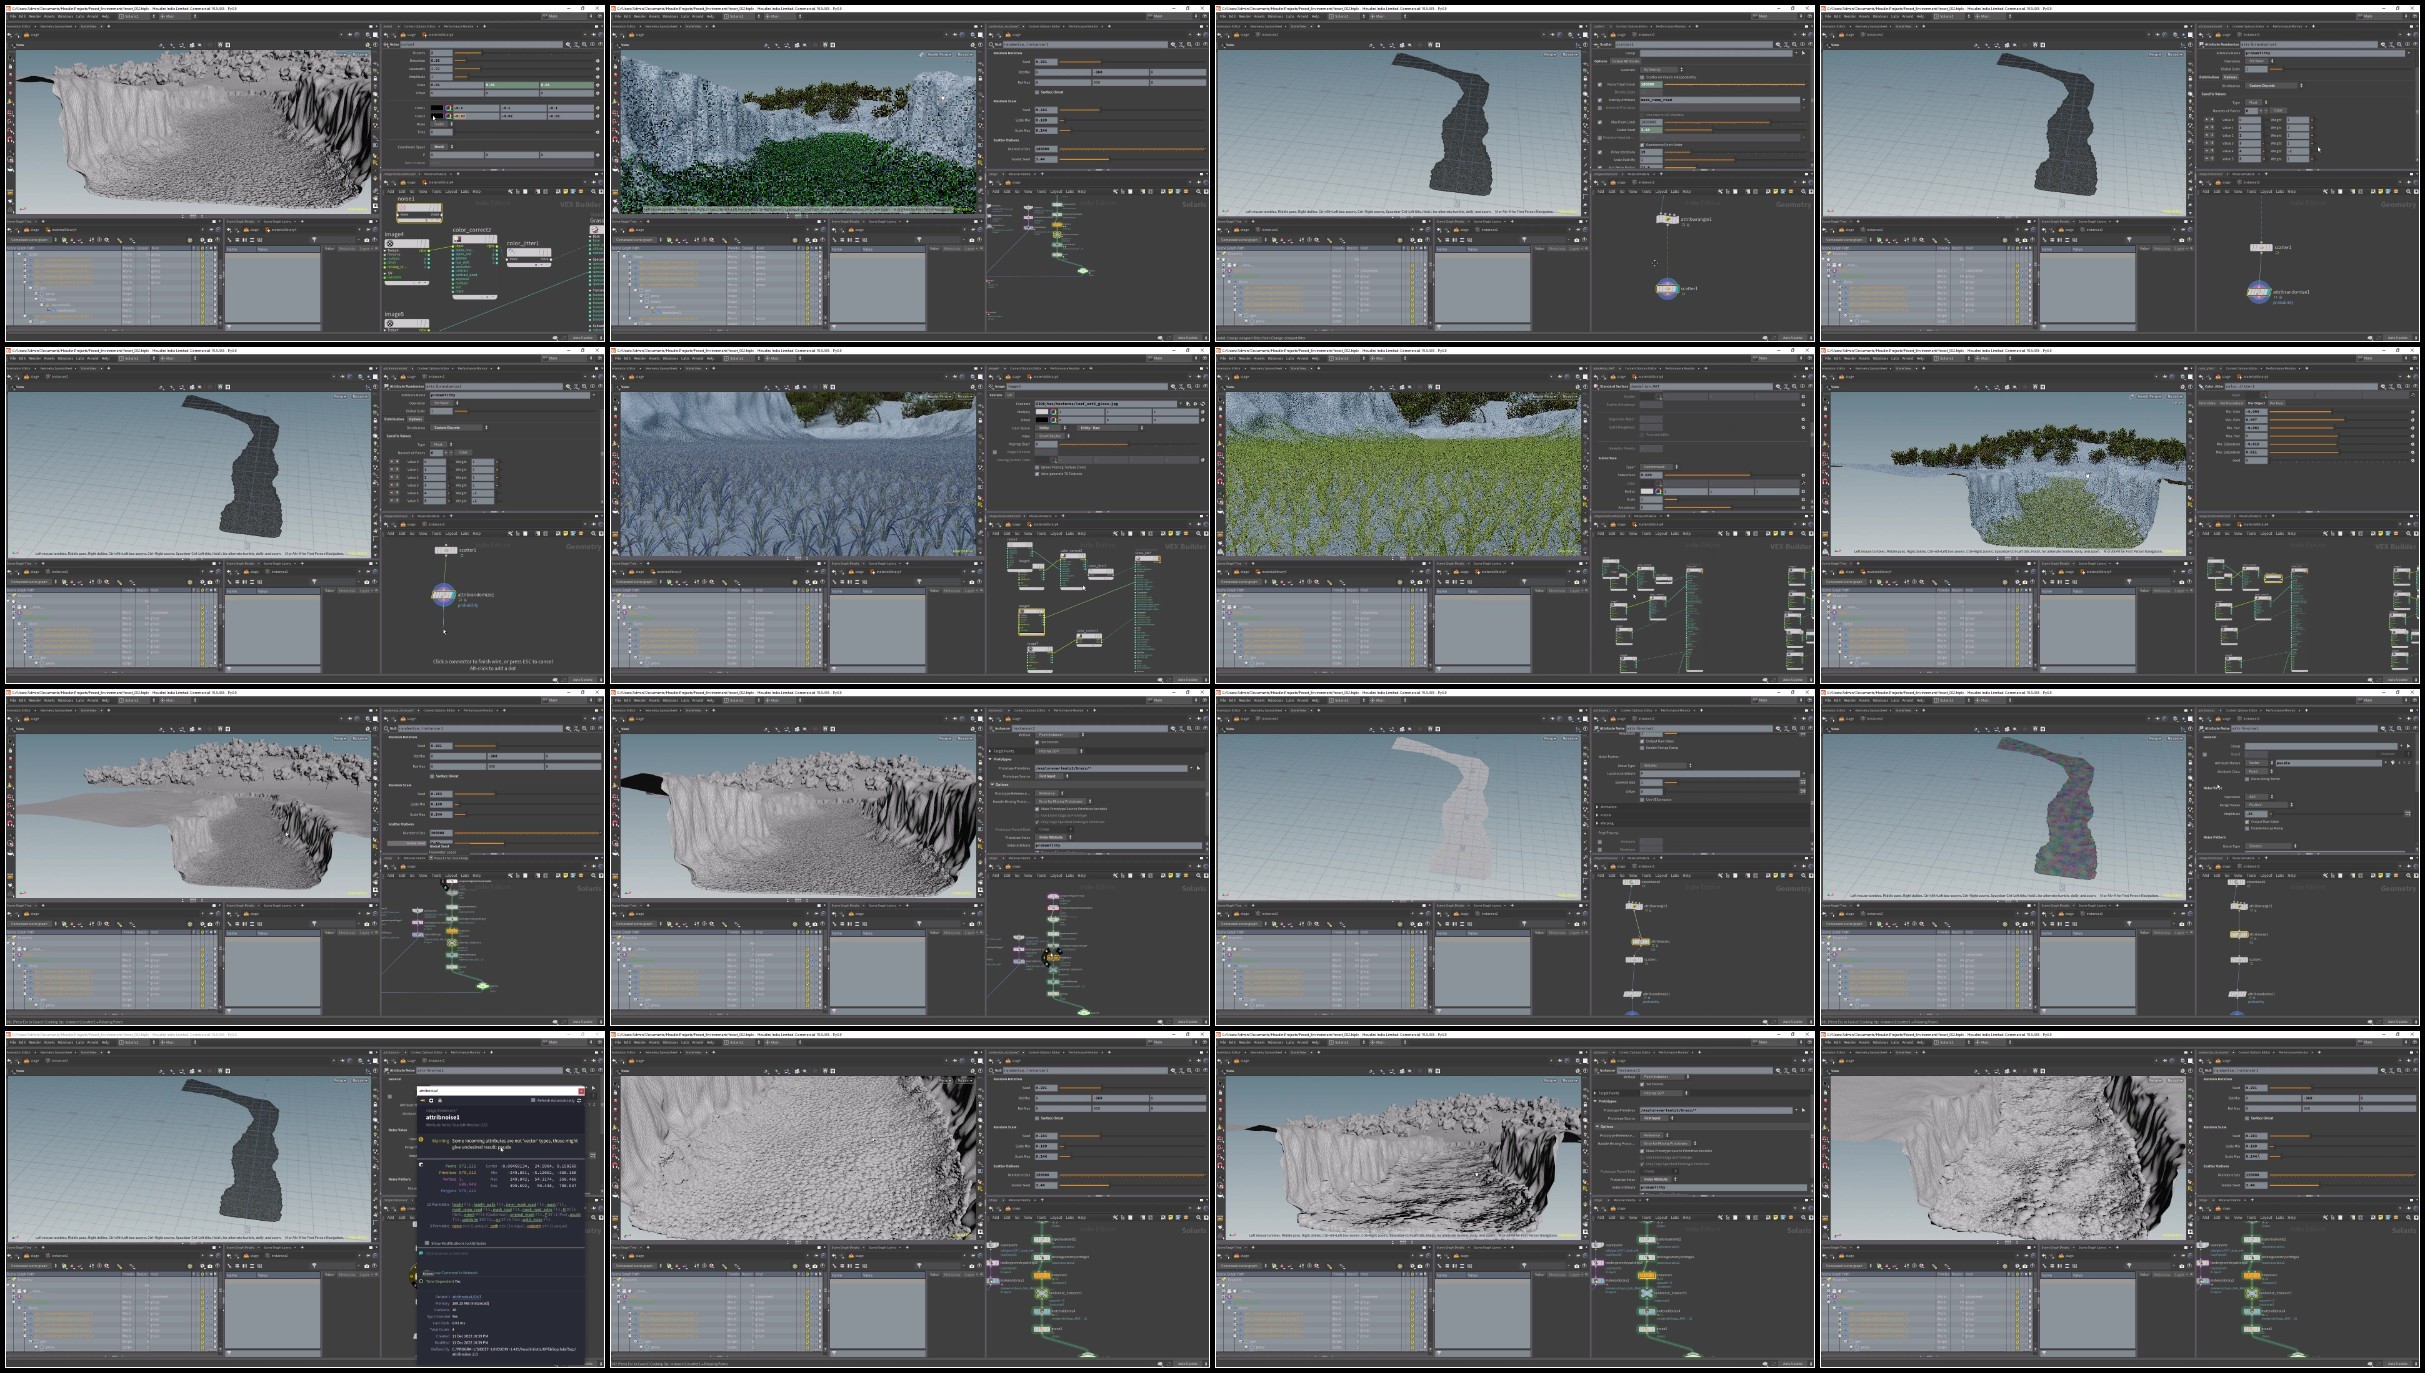Click the warning icon in attribnoise1 popup
Viewport: 2425px width, 1373px height.
pyautogui.click(x=421, y=1139)
